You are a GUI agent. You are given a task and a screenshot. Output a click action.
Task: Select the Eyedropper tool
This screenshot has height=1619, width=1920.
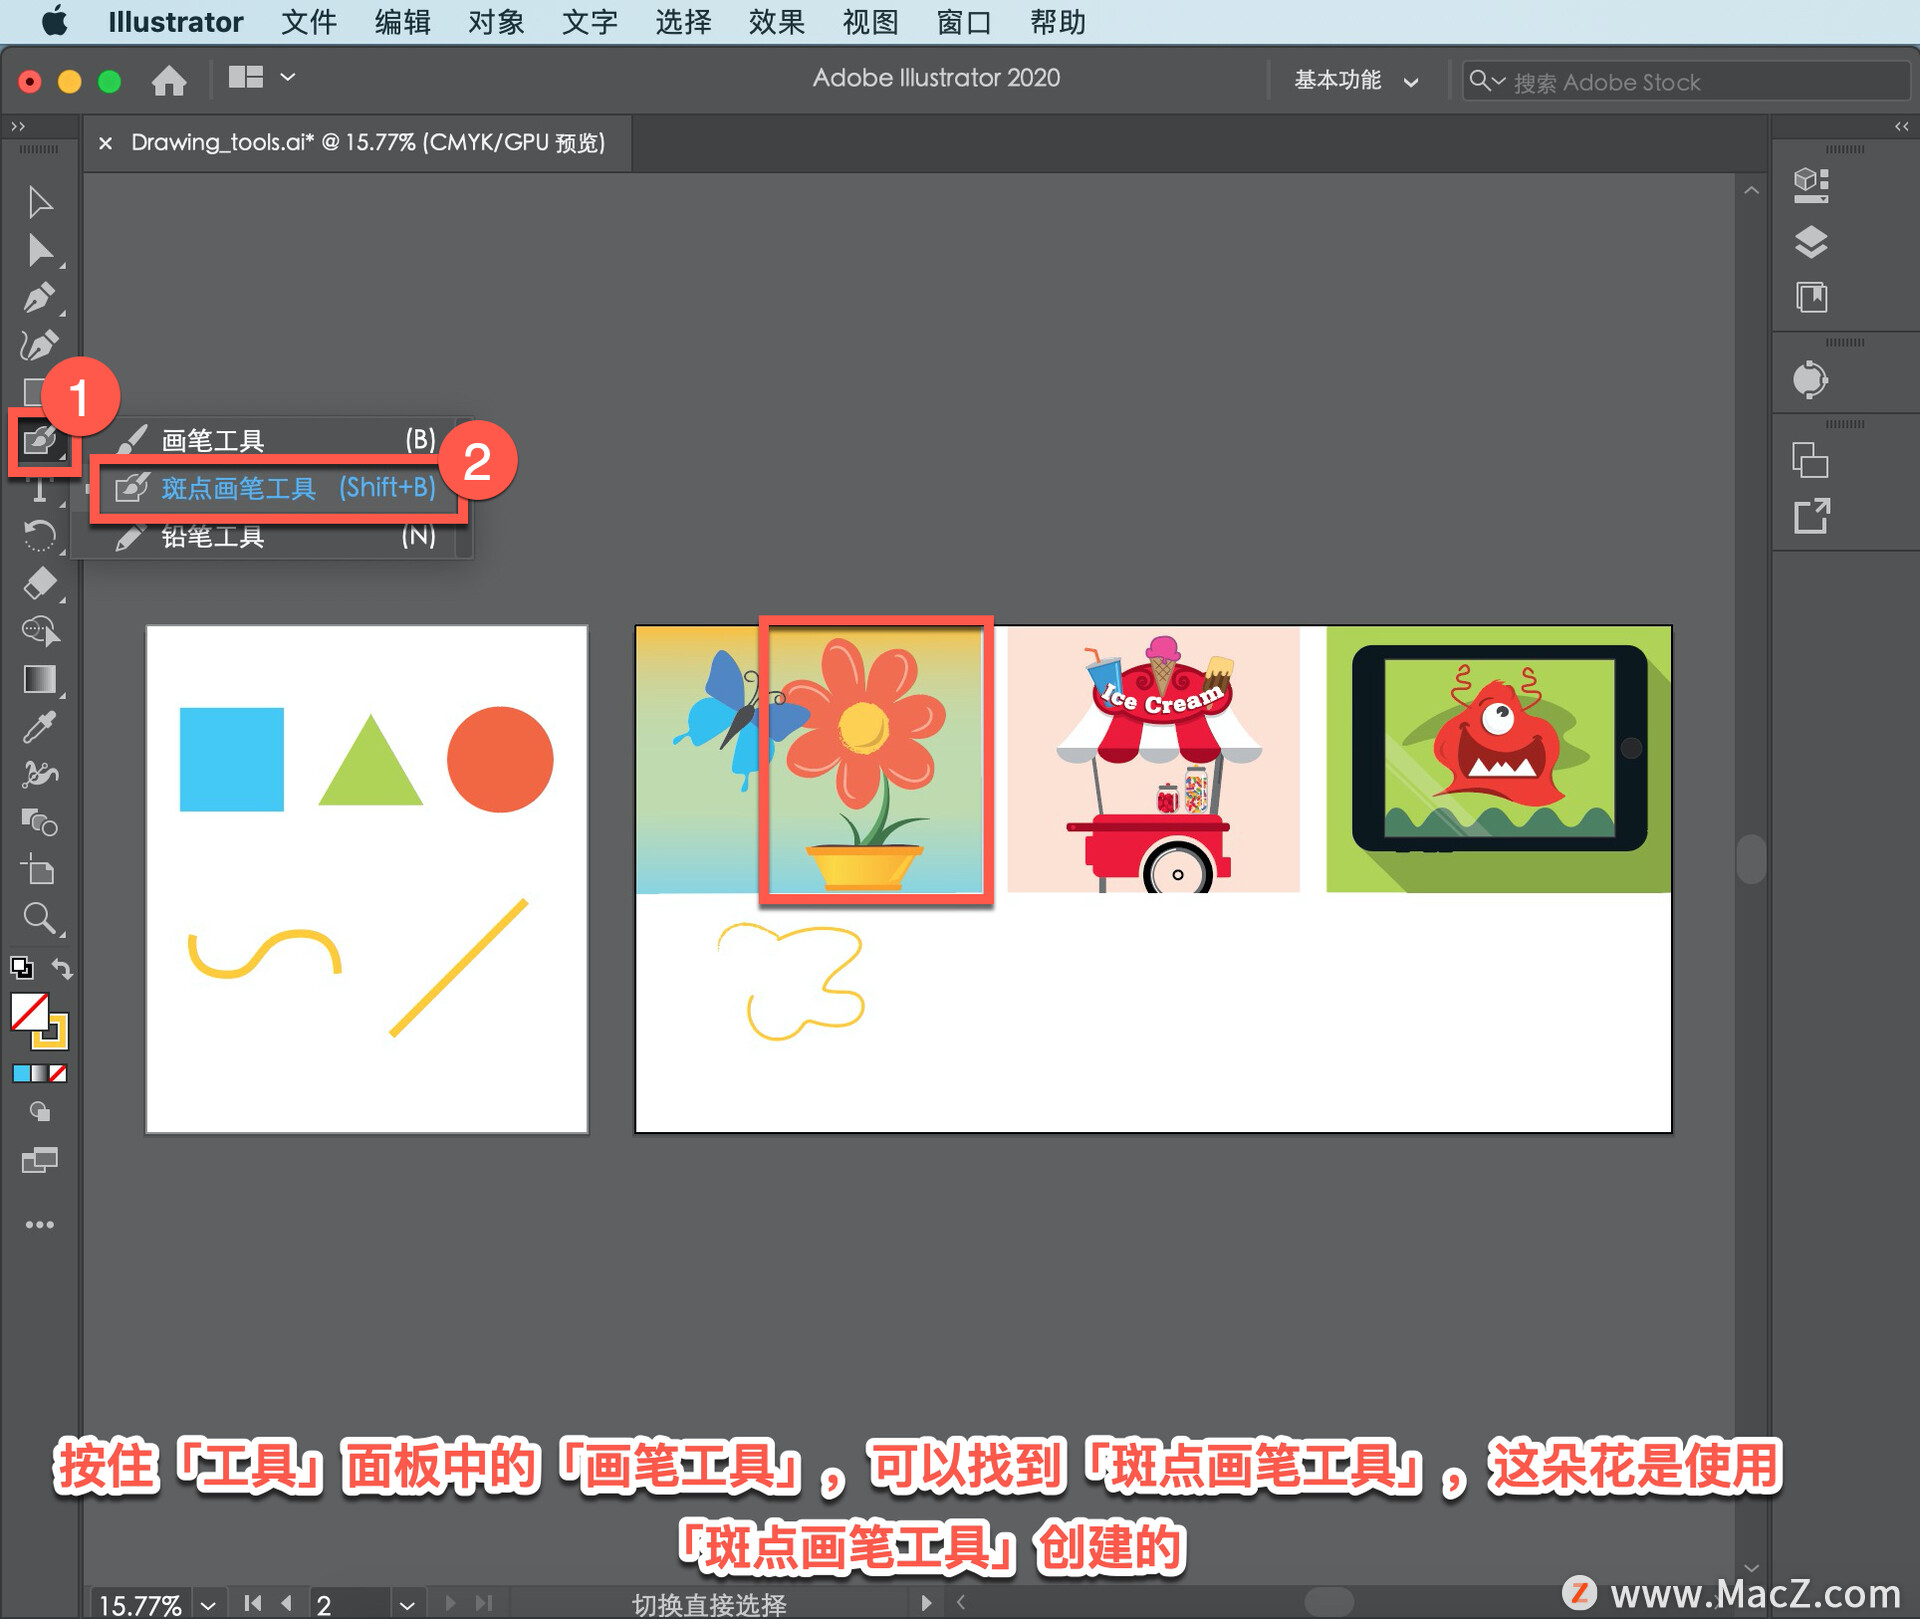click(40, 727)
